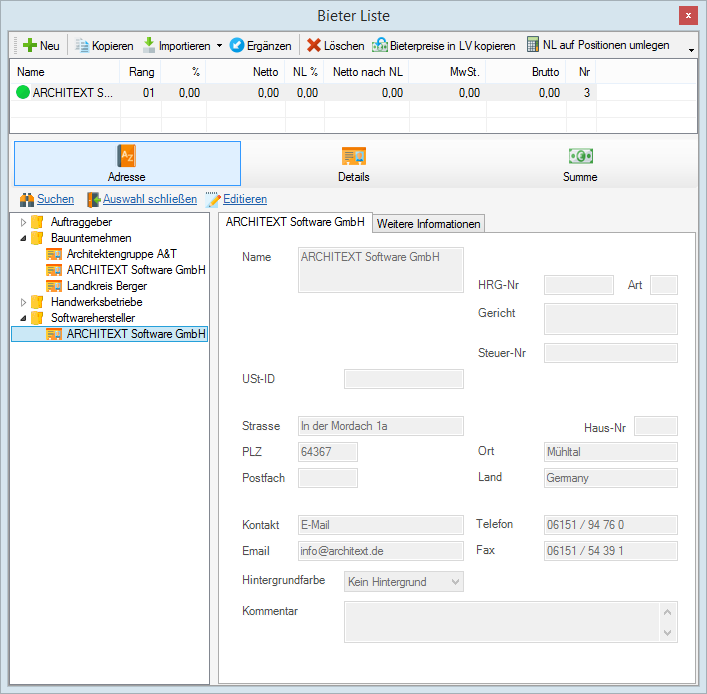Image resolution: width=707 pixels, height=694 pixels.
Task: Click the Brutto column header
Action: point(526,72)
